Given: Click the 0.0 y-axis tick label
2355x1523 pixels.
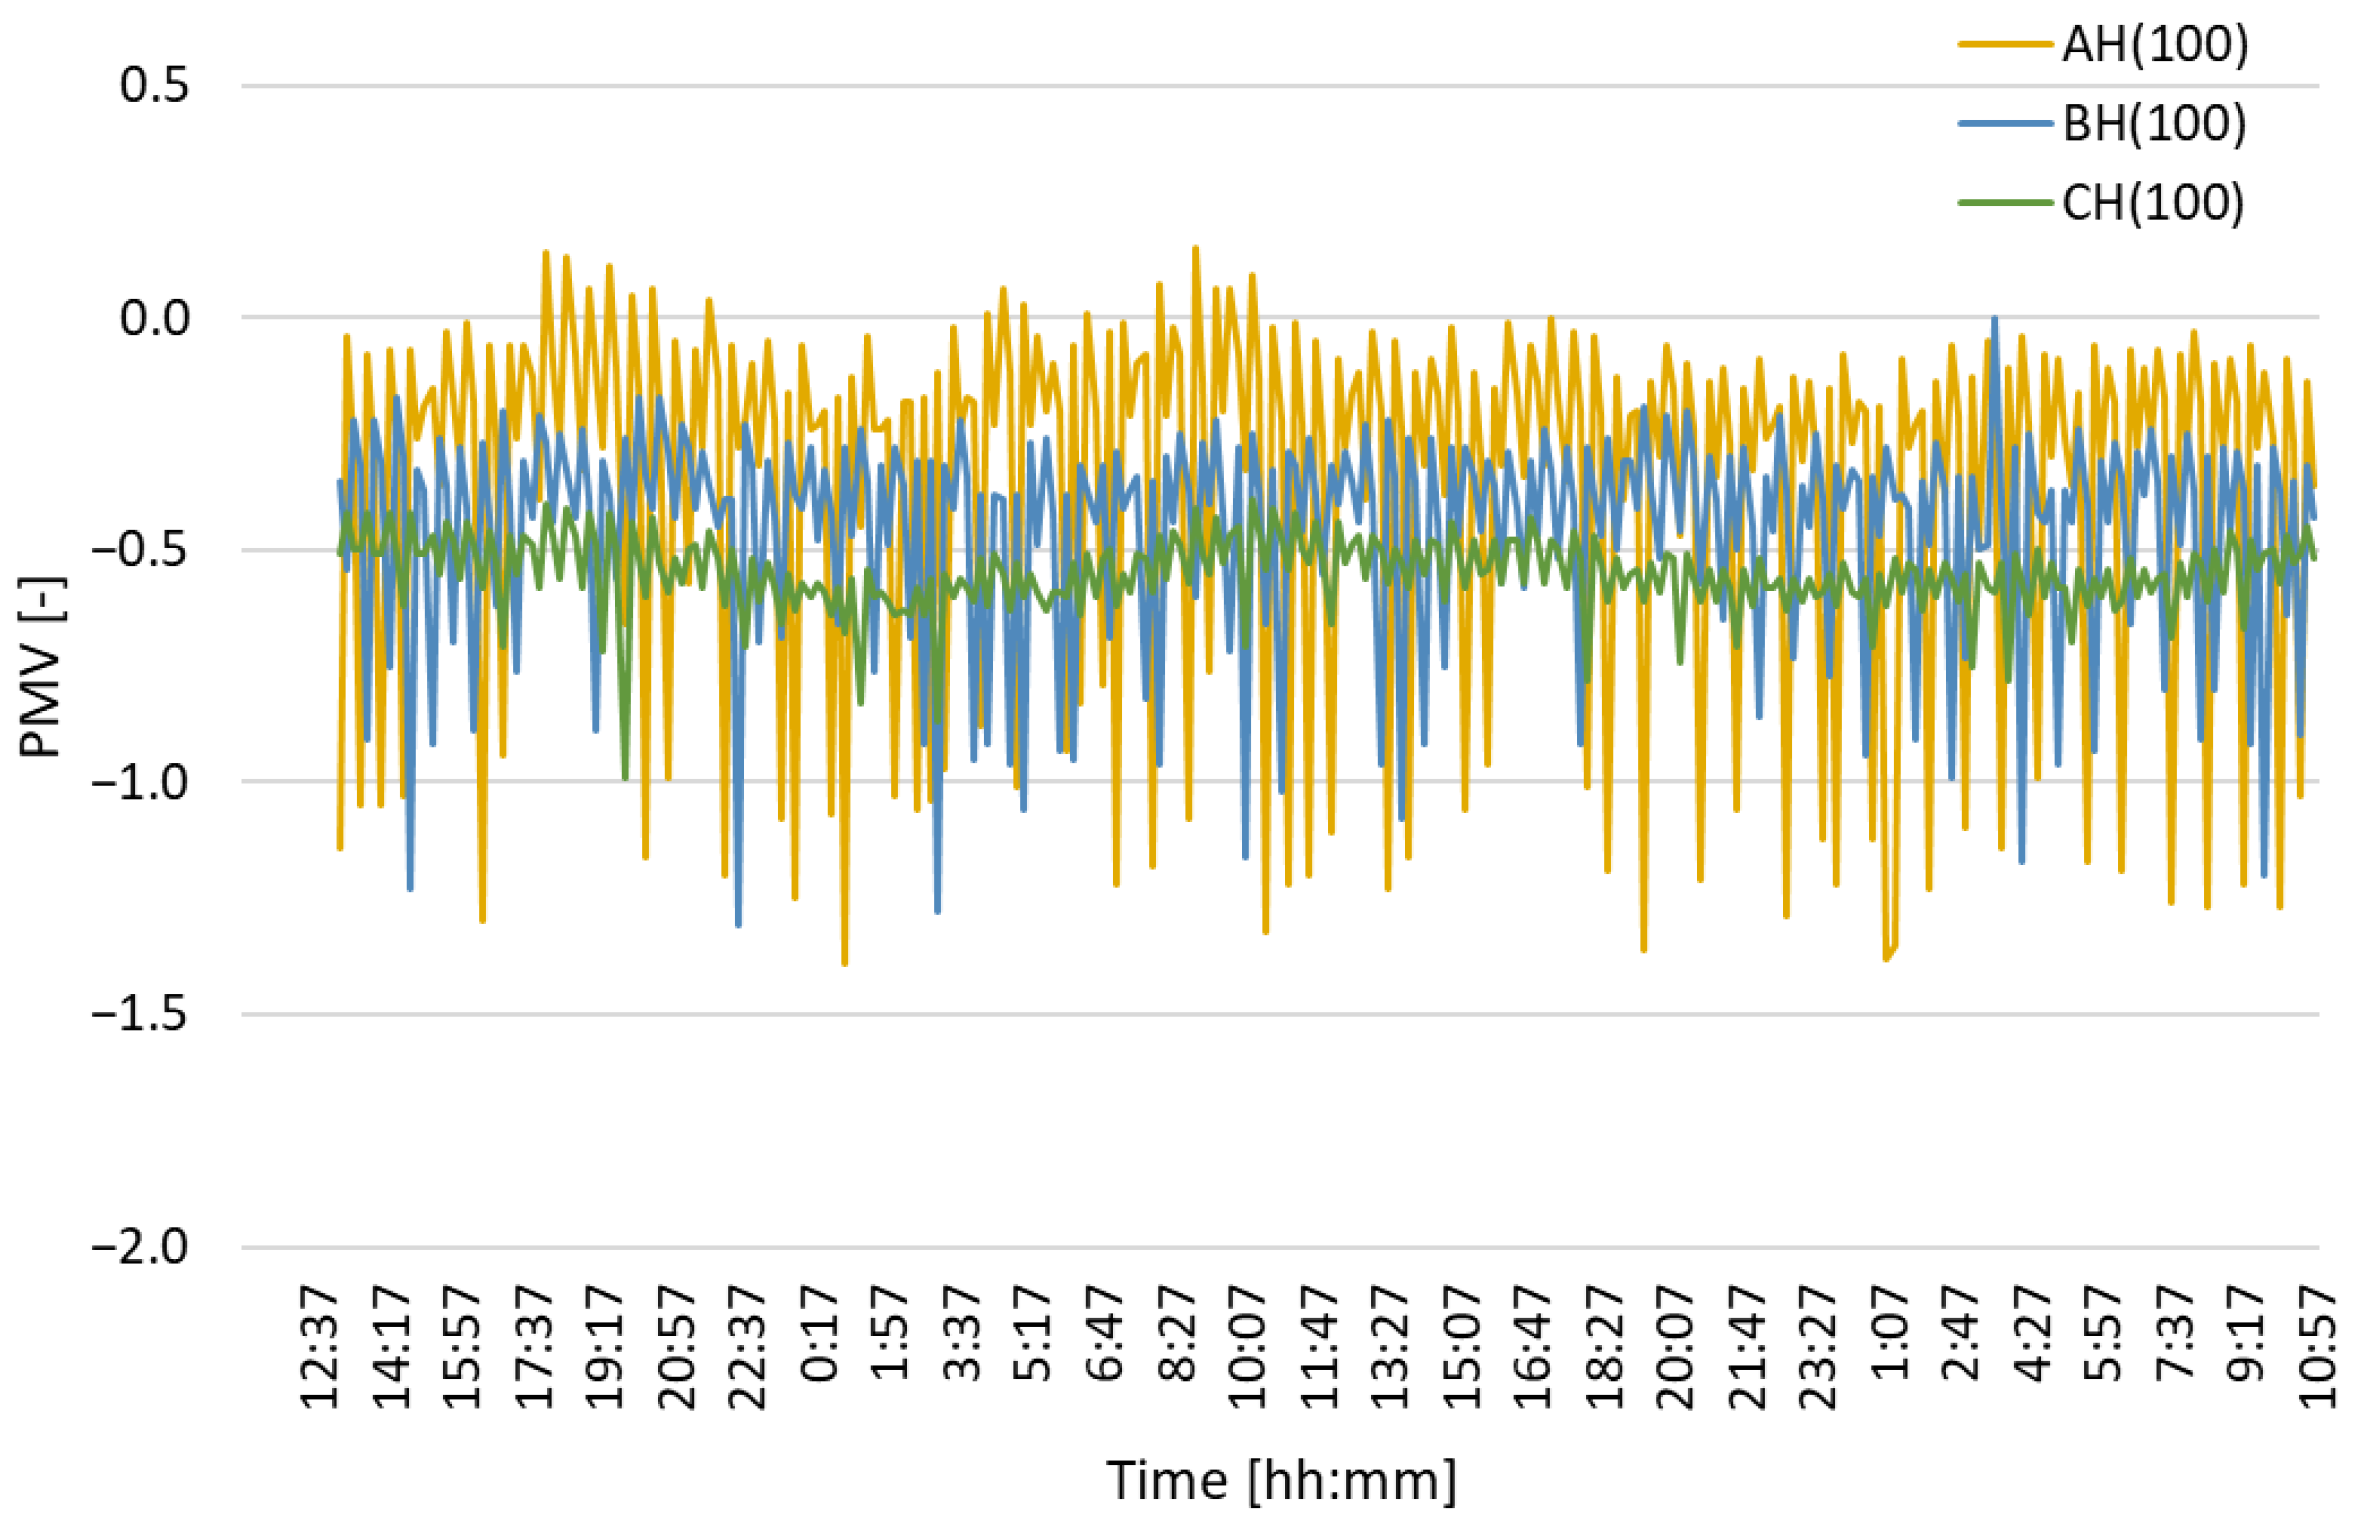Looking at the screenshot, I should [154, 318].
